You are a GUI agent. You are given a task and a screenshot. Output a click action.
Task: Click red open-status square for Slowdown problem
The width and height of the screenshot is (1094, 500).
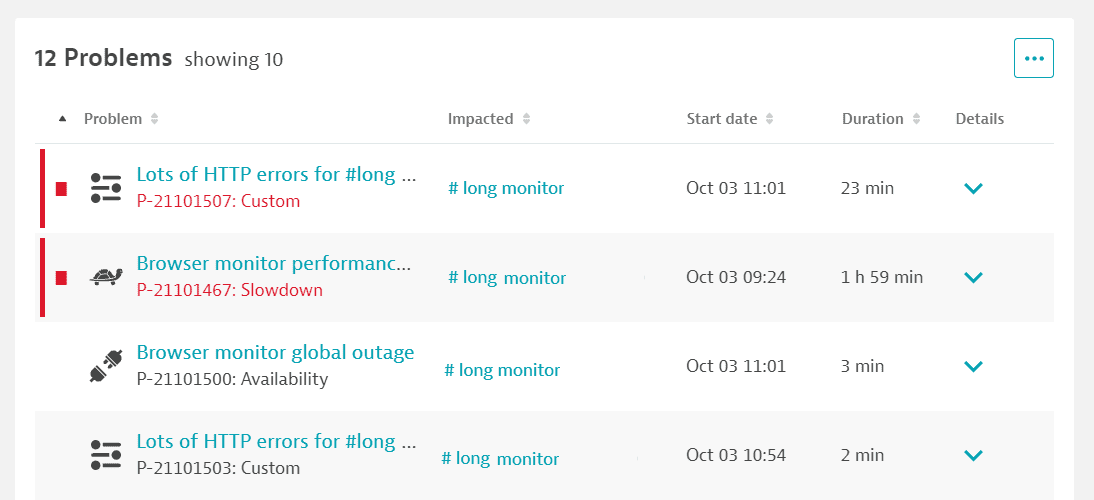click(61, 278)
